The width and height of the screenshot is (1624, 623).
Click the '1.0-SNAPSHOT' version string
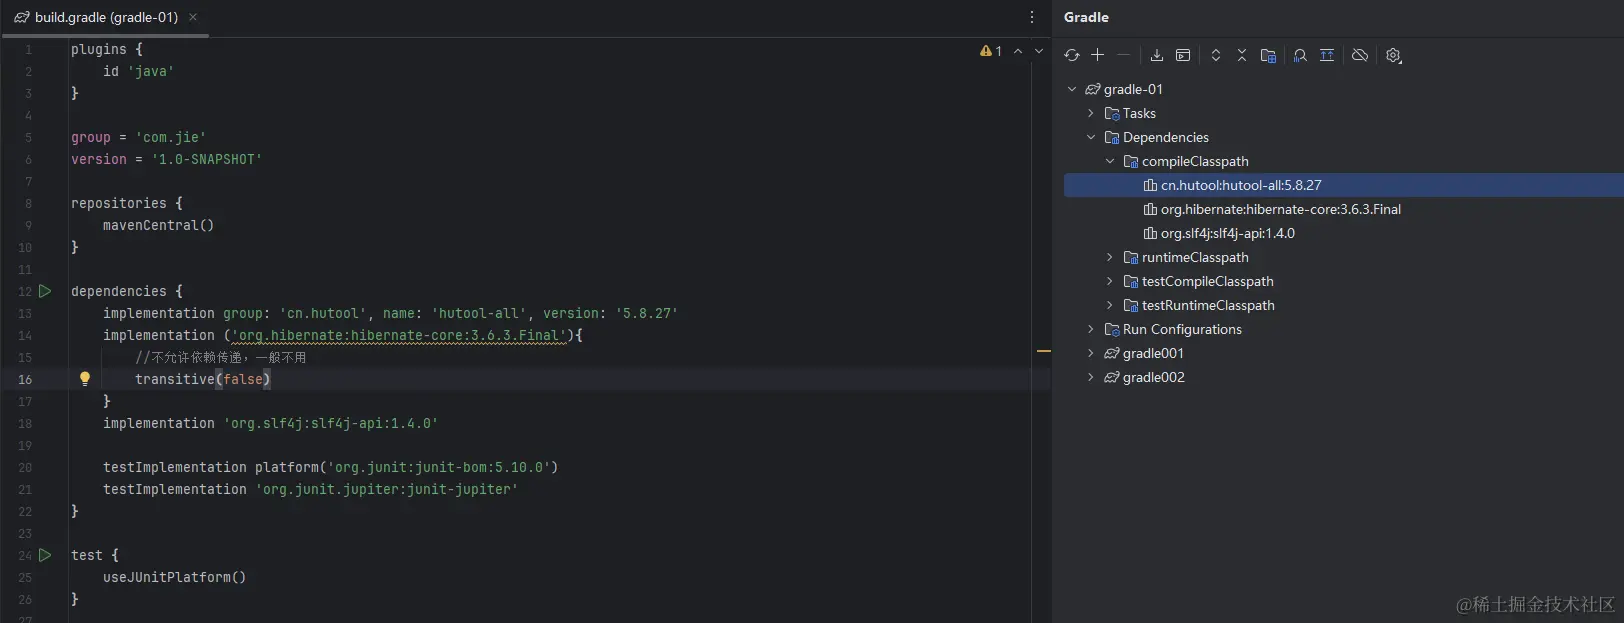pos(207,159)
